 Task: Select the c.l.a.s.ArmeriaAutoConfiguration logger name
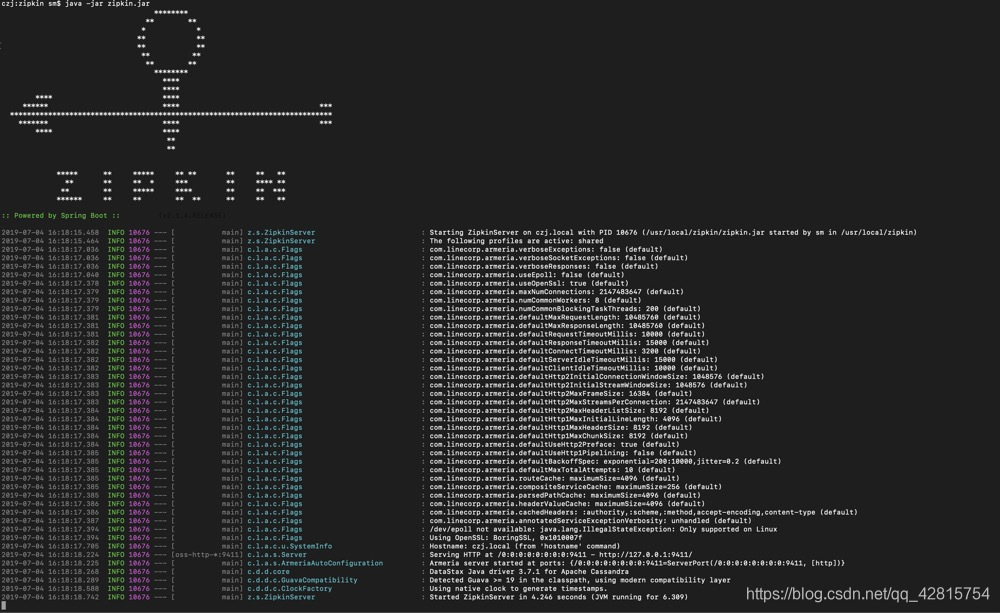315,563
